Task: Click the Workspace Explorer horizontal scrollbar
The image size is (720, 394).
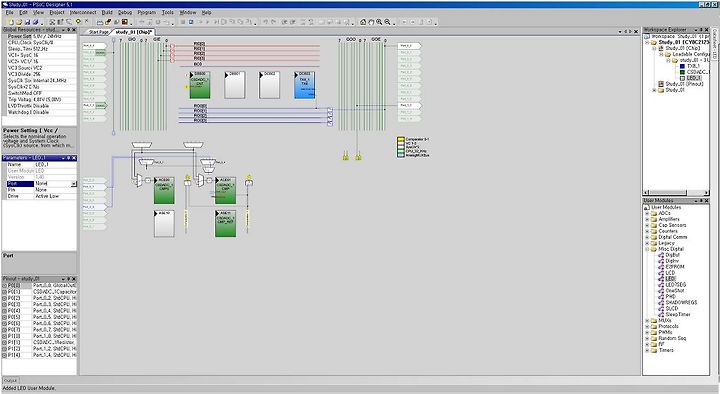Action: point(676,192)
